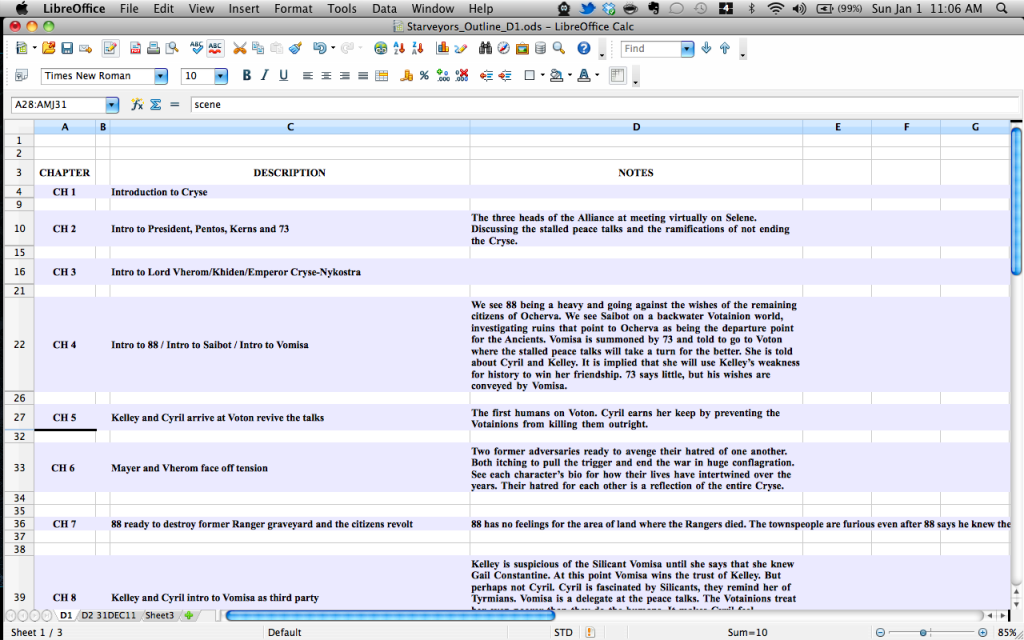Viewport: 1024px width, 640px height.
Task: Select column D header
Action: pos(636,127)
